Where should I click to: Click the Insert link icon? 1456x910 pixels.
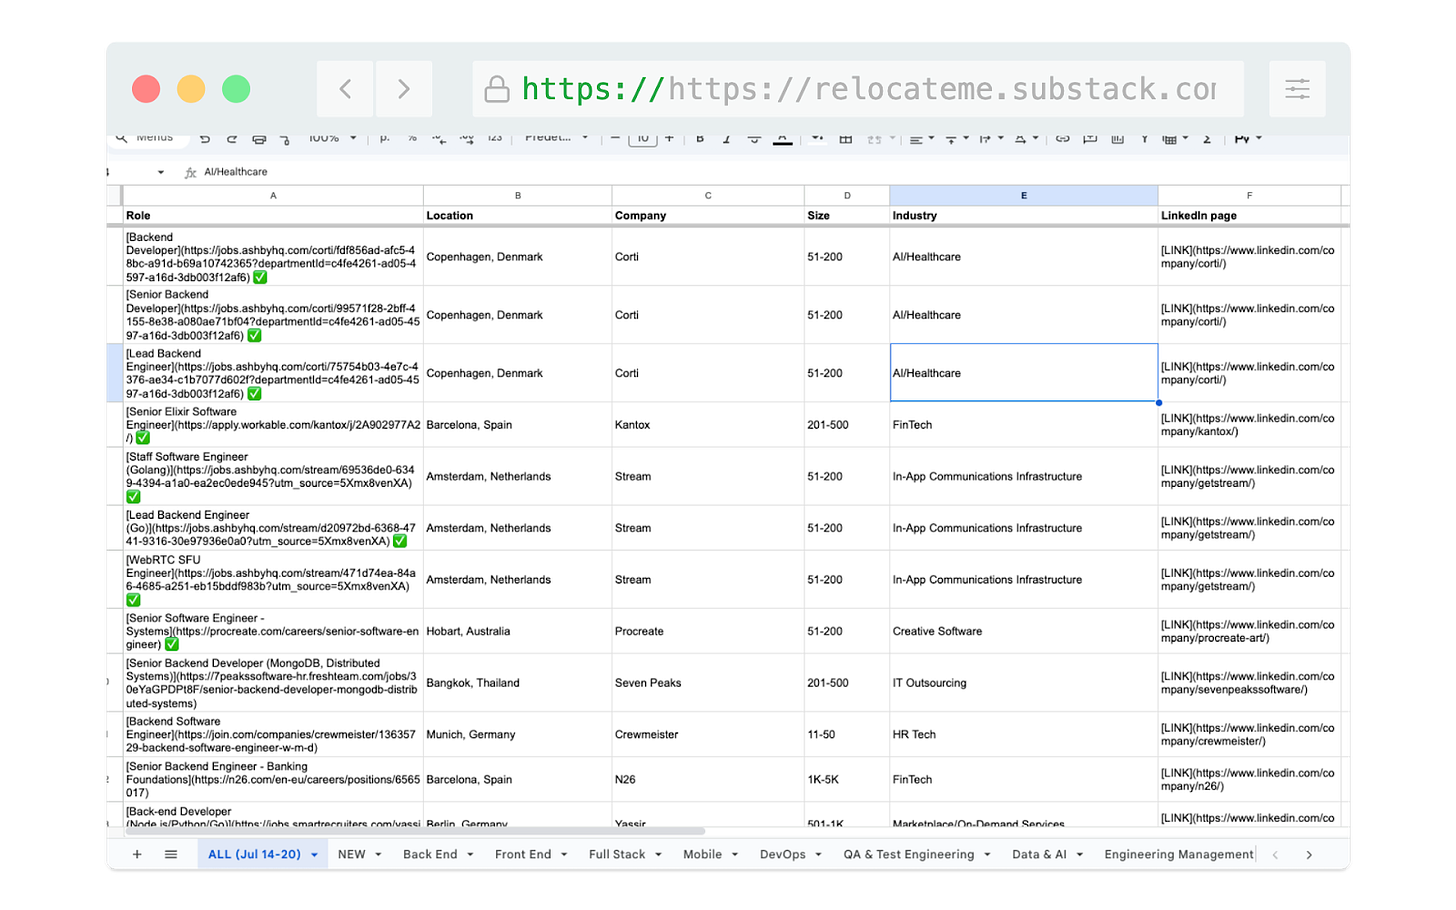pos(1063,139)
